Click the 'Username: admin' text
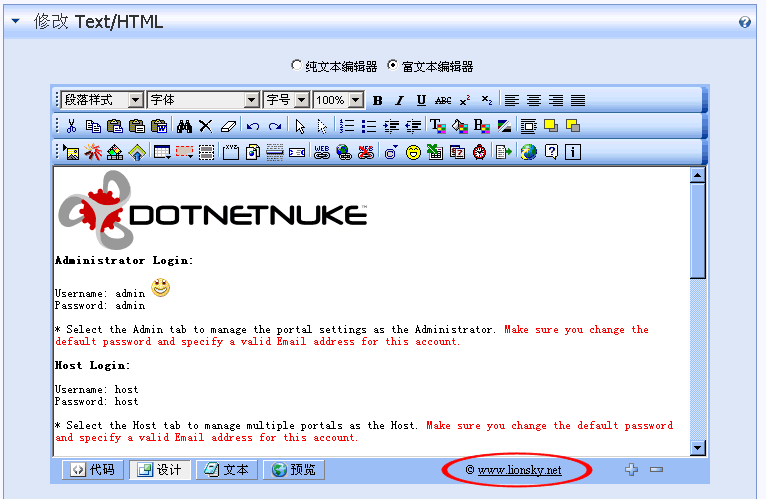Image resolution: width=766 pixels, height=499 pixels. [x=100, y=293]
